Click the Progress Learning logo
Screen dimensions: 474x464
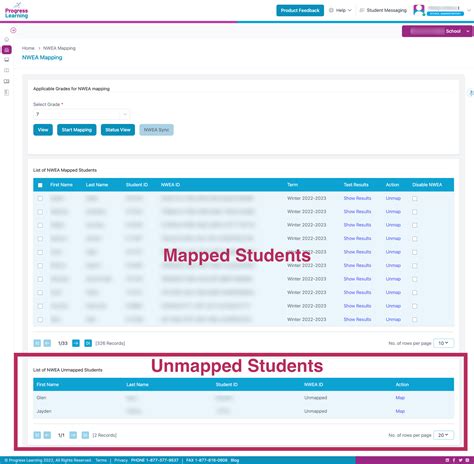pyautogui.click(x=16, y=11)
